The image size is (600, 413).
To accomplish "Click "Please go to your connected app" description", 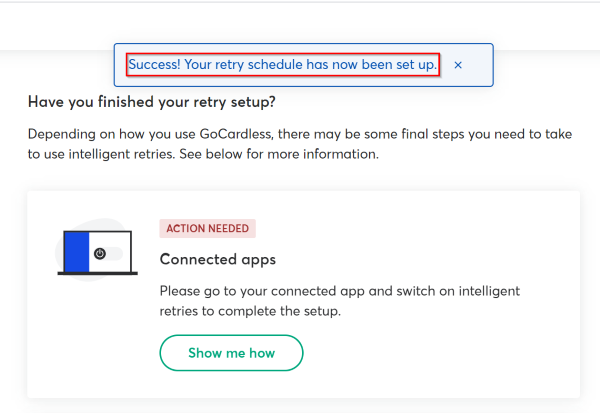I will (340, 290).
